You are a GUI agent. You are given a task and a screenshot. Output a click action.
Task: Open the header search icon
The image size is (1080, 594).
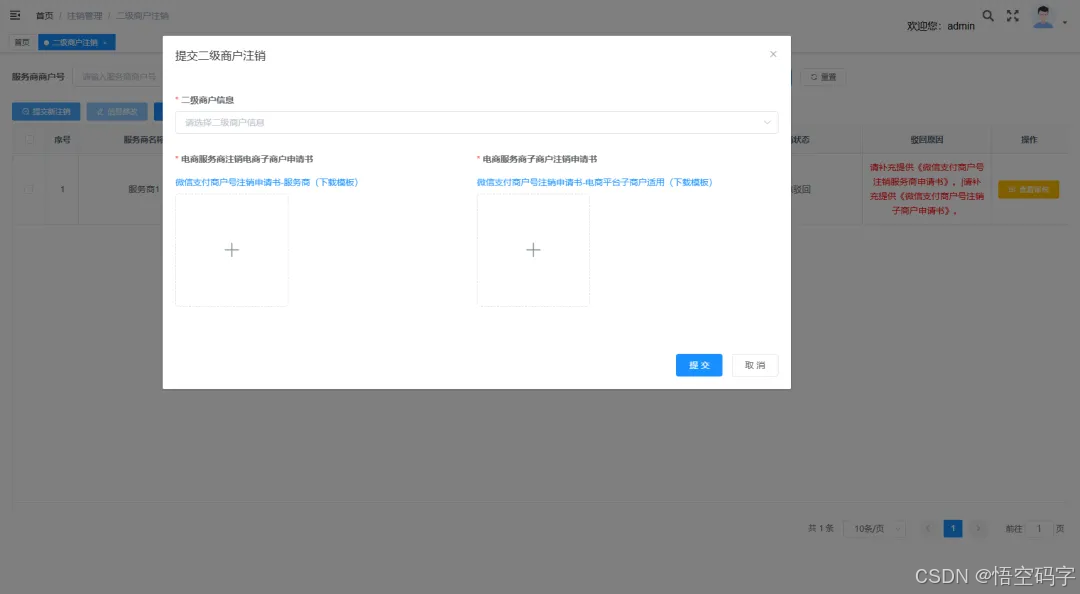coord(988,15)
